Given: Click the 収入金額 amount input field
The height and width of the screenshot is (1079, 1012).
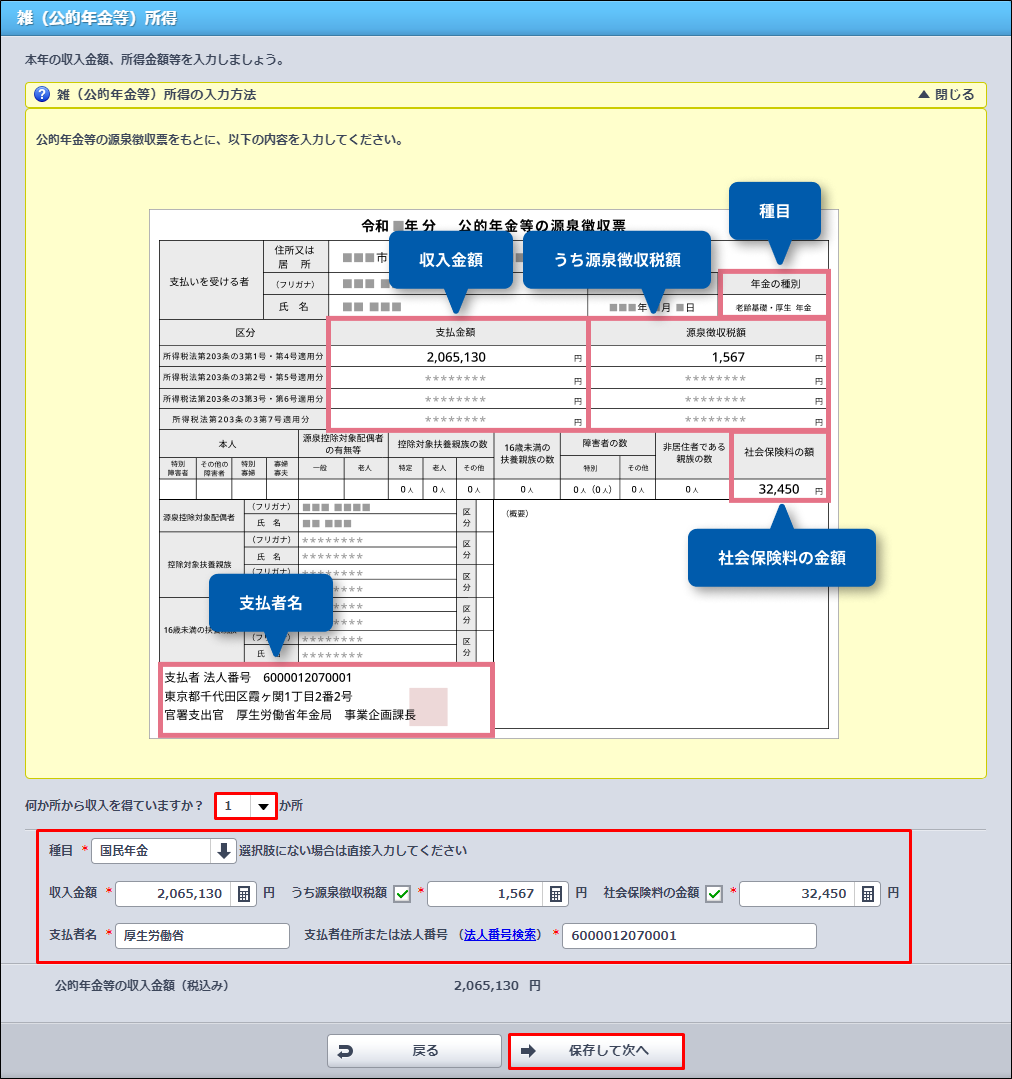Looking at the screenshot, I should pos(173,894).
